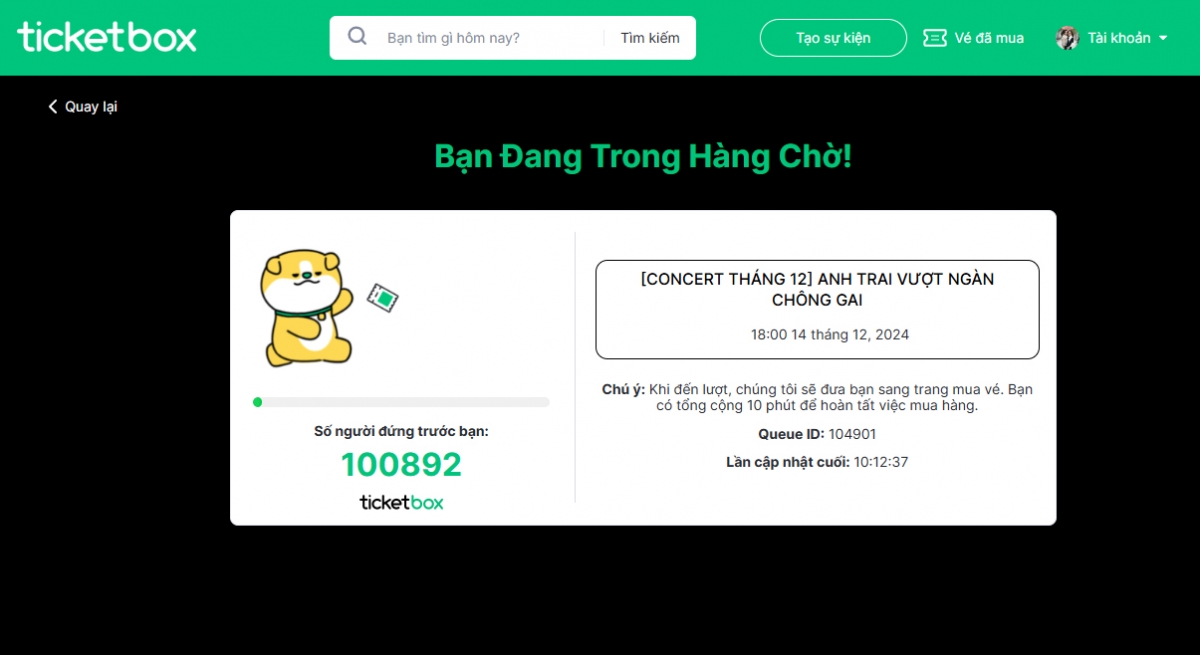Click the Anh Trai Vượt Ngàn Chông Gai event box
Screen dimensions: 1200x655
point(817,309)
